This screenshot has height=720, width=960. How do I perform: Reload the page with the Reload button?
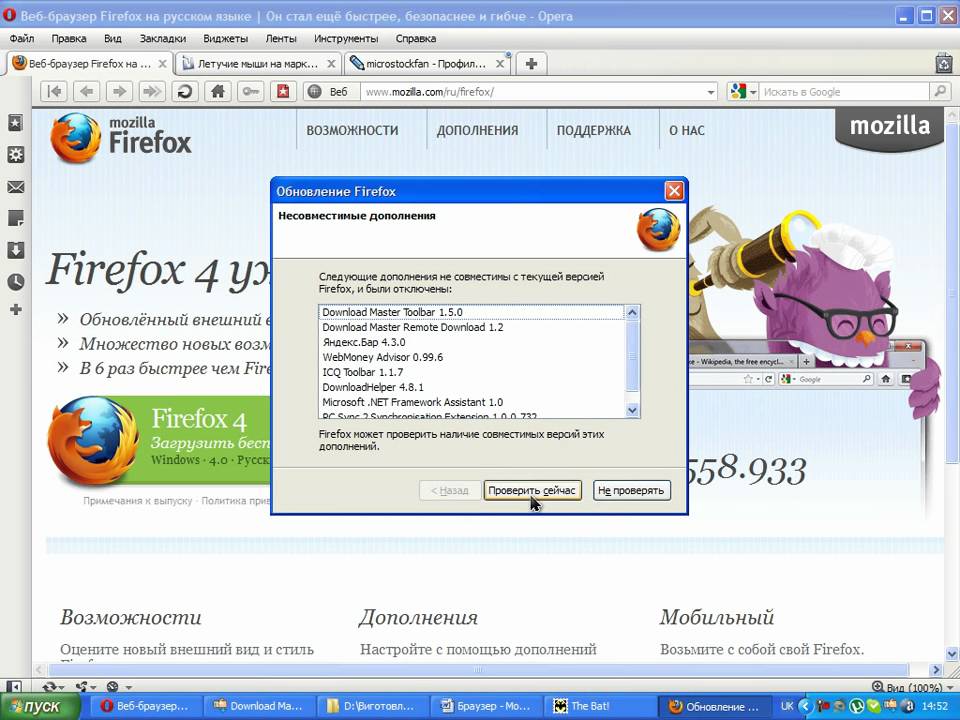pyautogui.click(x=184, y=92)
